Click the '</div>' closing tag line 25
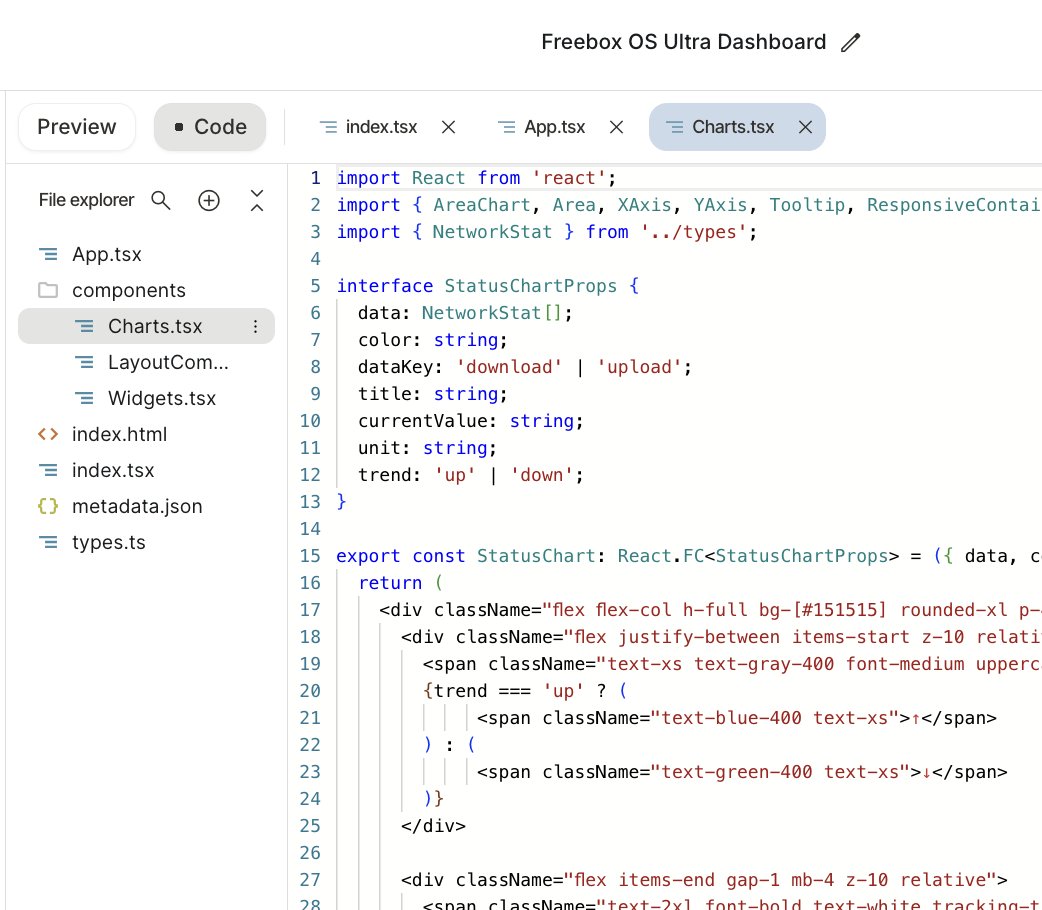Image resolution: width=1042 pixels, height=910 pixels. click(x=433, y=826)
